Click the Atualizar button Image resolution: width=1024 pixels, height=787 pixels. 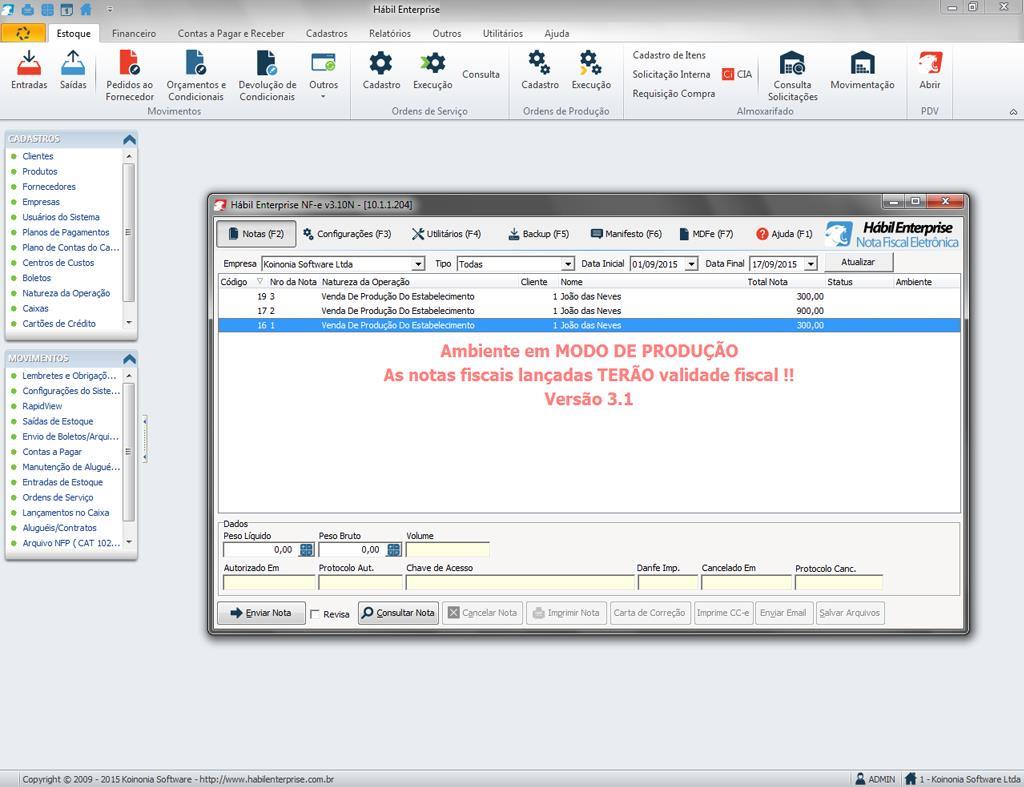[858, 262]
